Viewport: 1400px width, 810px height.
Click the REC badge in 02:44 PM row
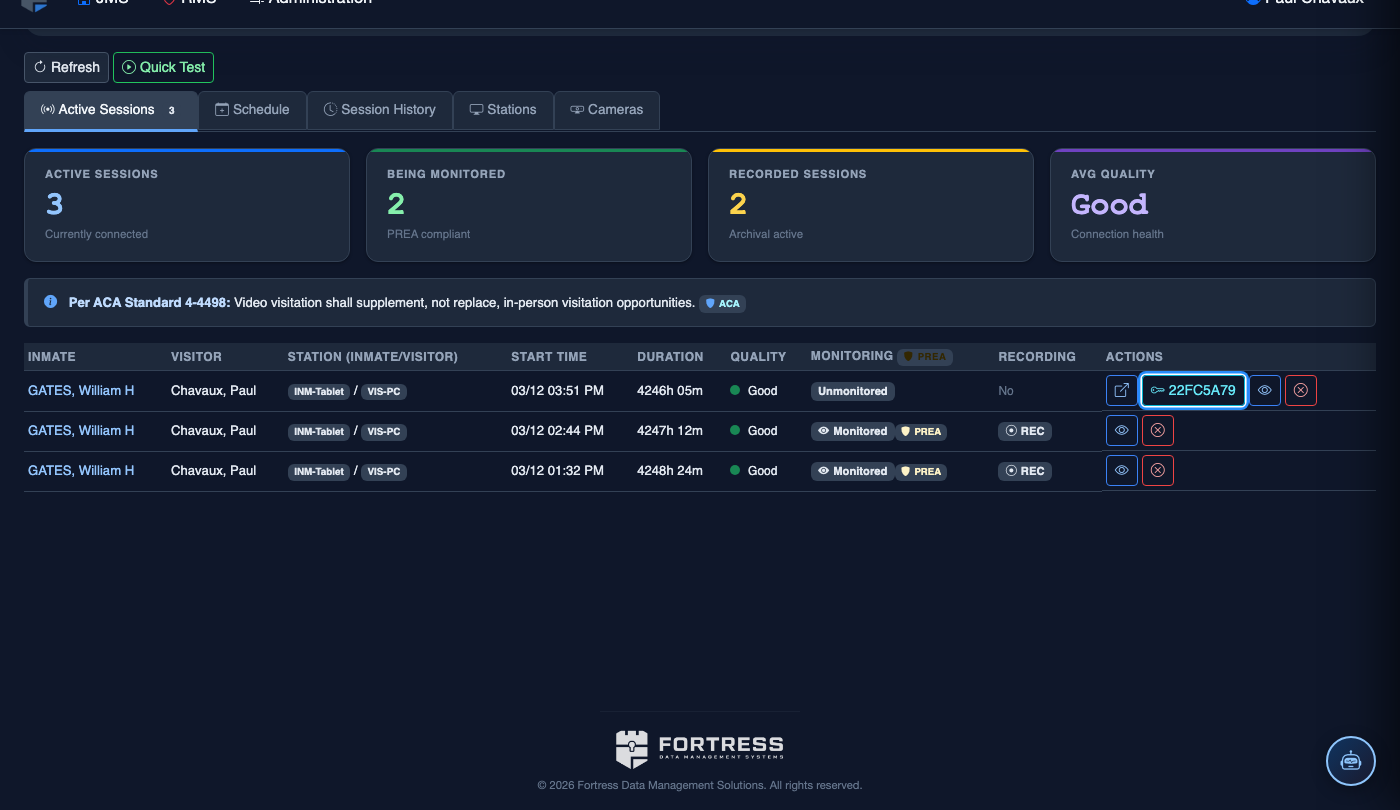tap(1025, 431)
